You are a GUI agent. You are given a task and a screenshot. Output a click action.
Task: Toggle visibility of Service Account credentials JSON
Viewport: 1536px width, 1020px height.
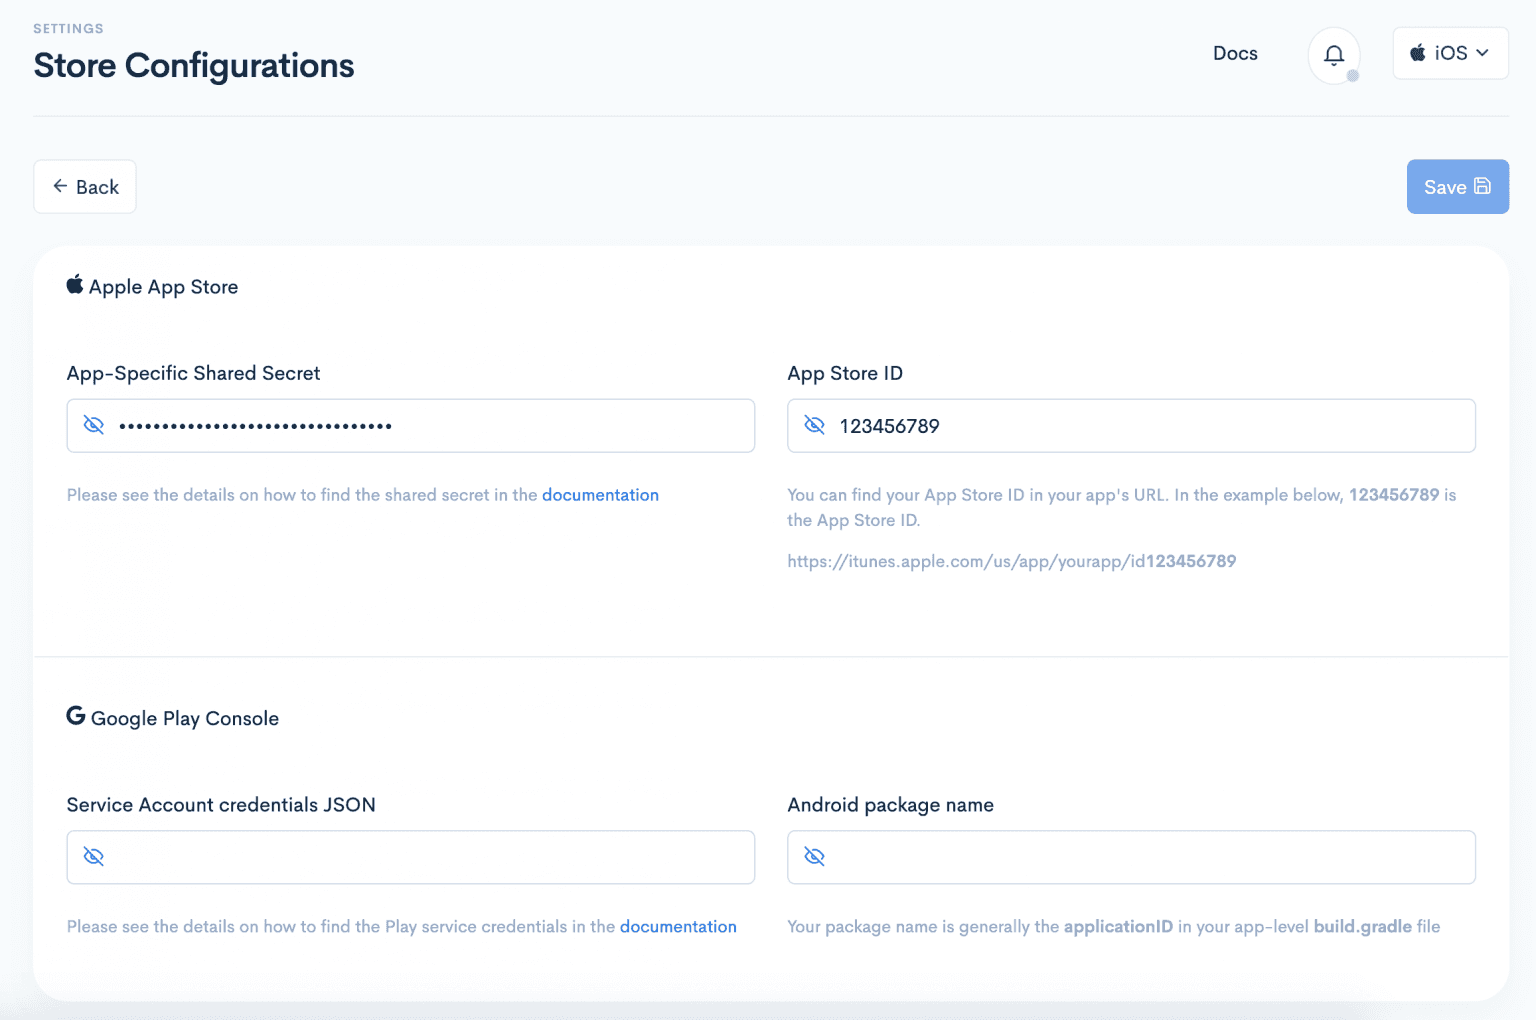tap(94, 857)
